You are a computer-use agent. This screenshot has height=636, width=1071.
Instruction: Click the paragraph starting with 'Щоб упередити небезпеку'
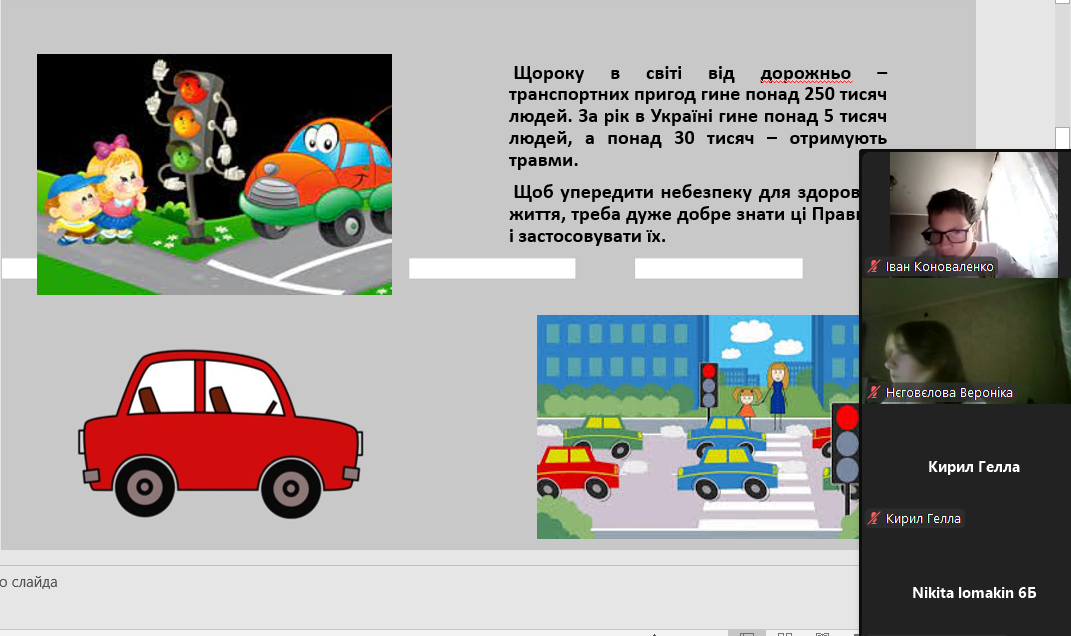tap(680, 214)
